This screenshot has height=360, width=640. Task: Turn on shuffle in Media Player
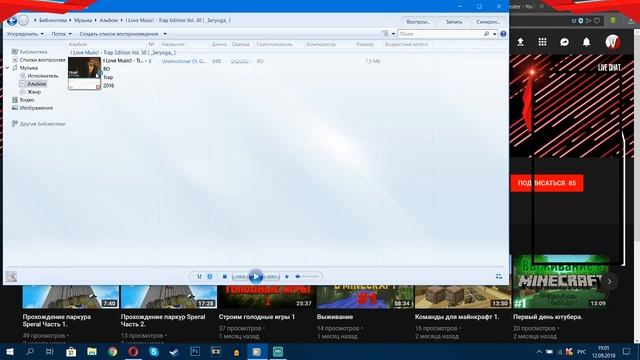tap(199, 276)
